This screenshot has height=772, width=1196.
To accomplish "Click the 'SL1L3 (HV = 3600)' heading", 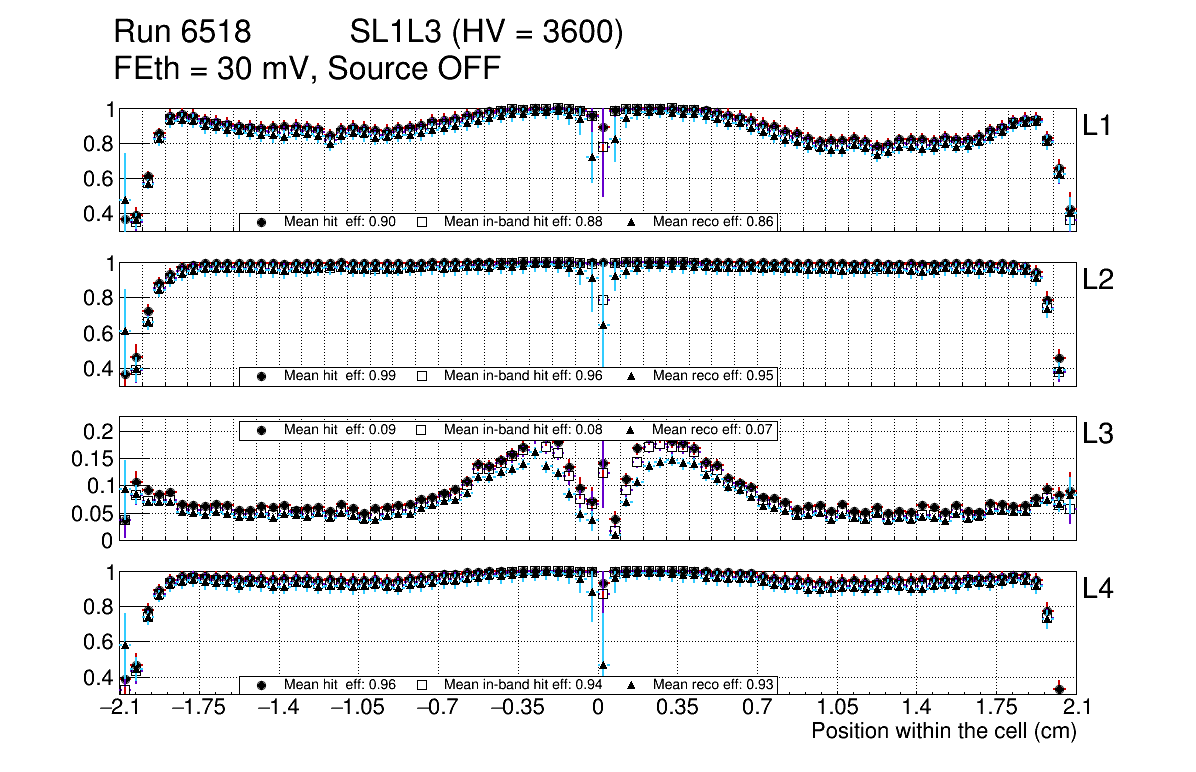I will (x=487, y=34).
